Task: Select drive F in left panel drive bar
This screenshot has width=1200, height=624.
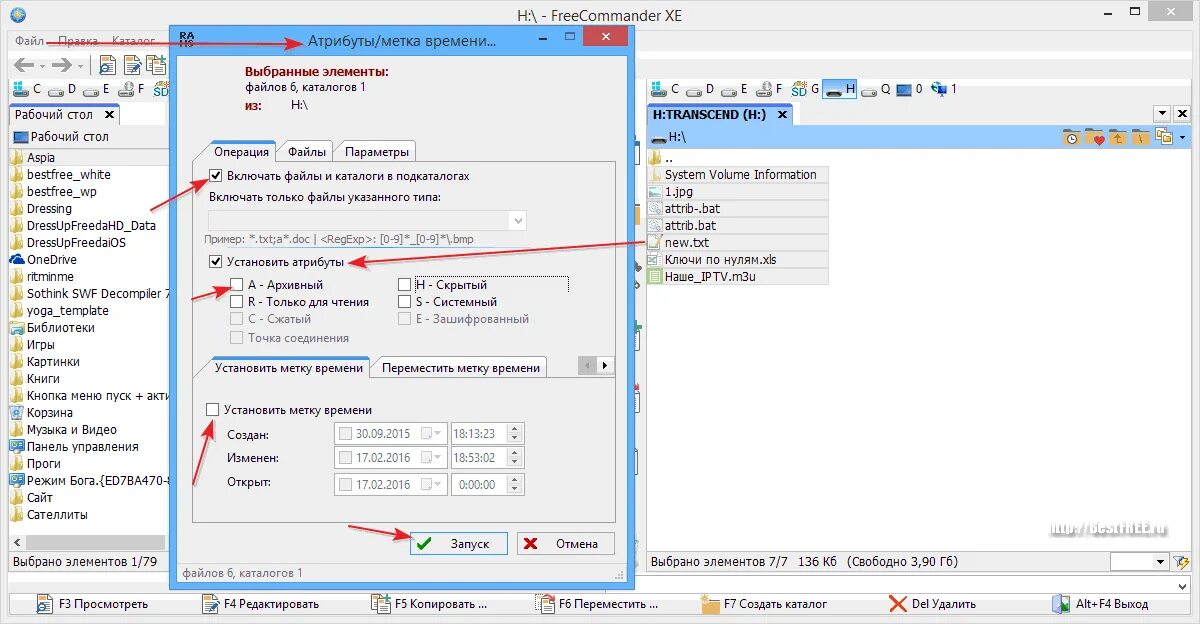Action: coord(130,89)
